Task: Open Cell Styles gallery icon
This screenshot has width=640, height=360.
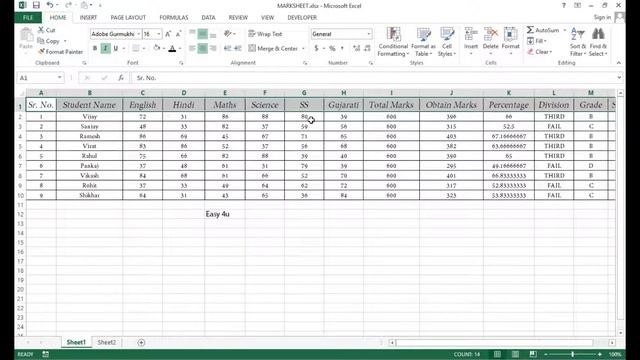Action: [447, 34]
